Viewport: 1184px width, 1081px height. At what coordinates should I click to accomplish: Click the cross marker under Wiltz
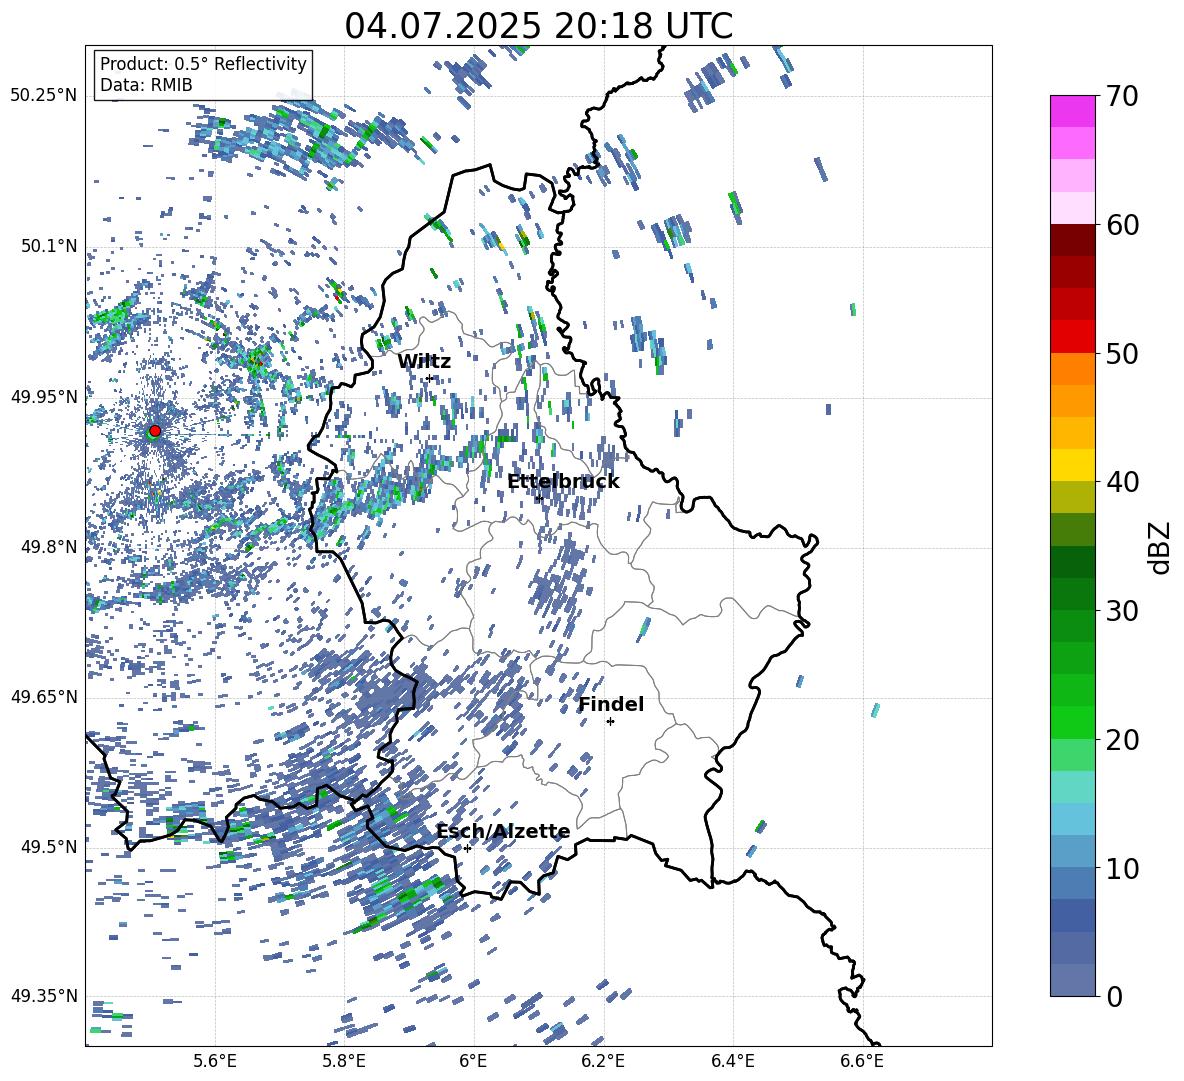pyautogui.click(x=430, y=378)
